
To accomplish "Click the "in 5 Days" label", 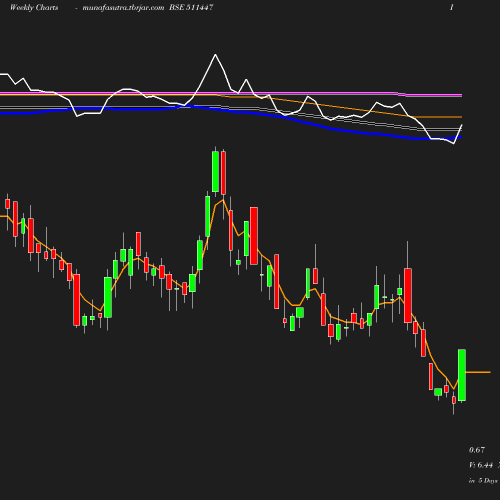I will tap(483, 481).
